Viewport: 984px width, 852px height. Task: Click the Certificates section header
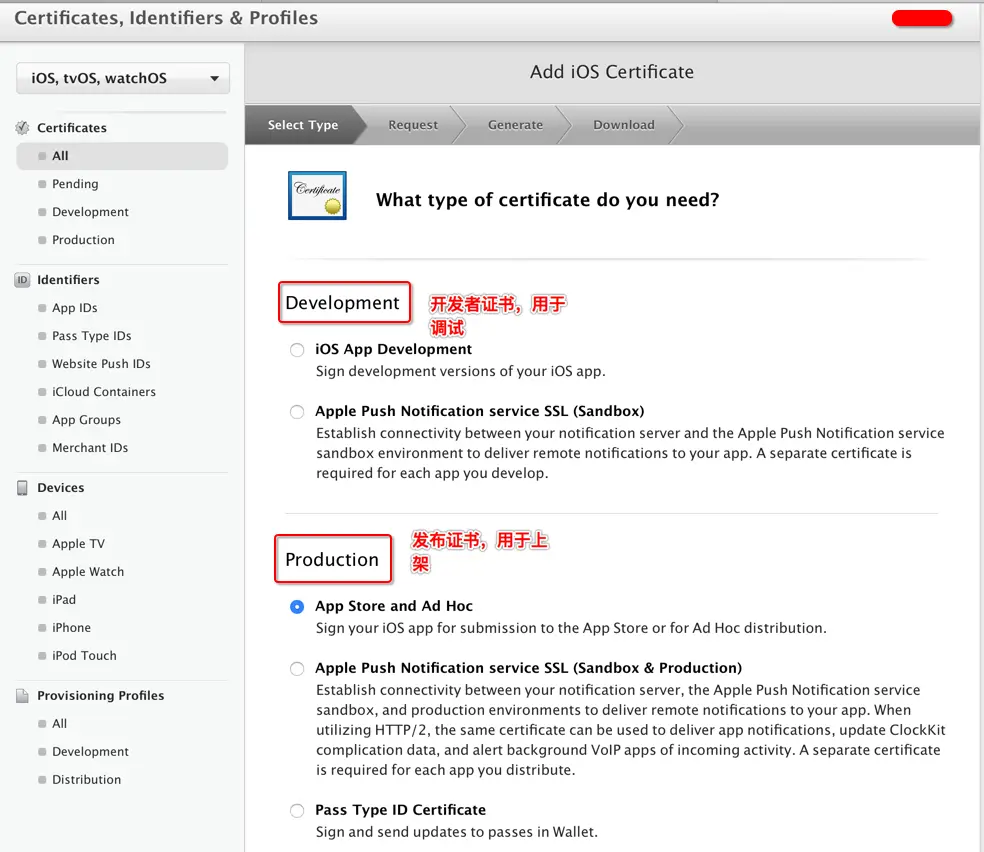pos(72,128)
